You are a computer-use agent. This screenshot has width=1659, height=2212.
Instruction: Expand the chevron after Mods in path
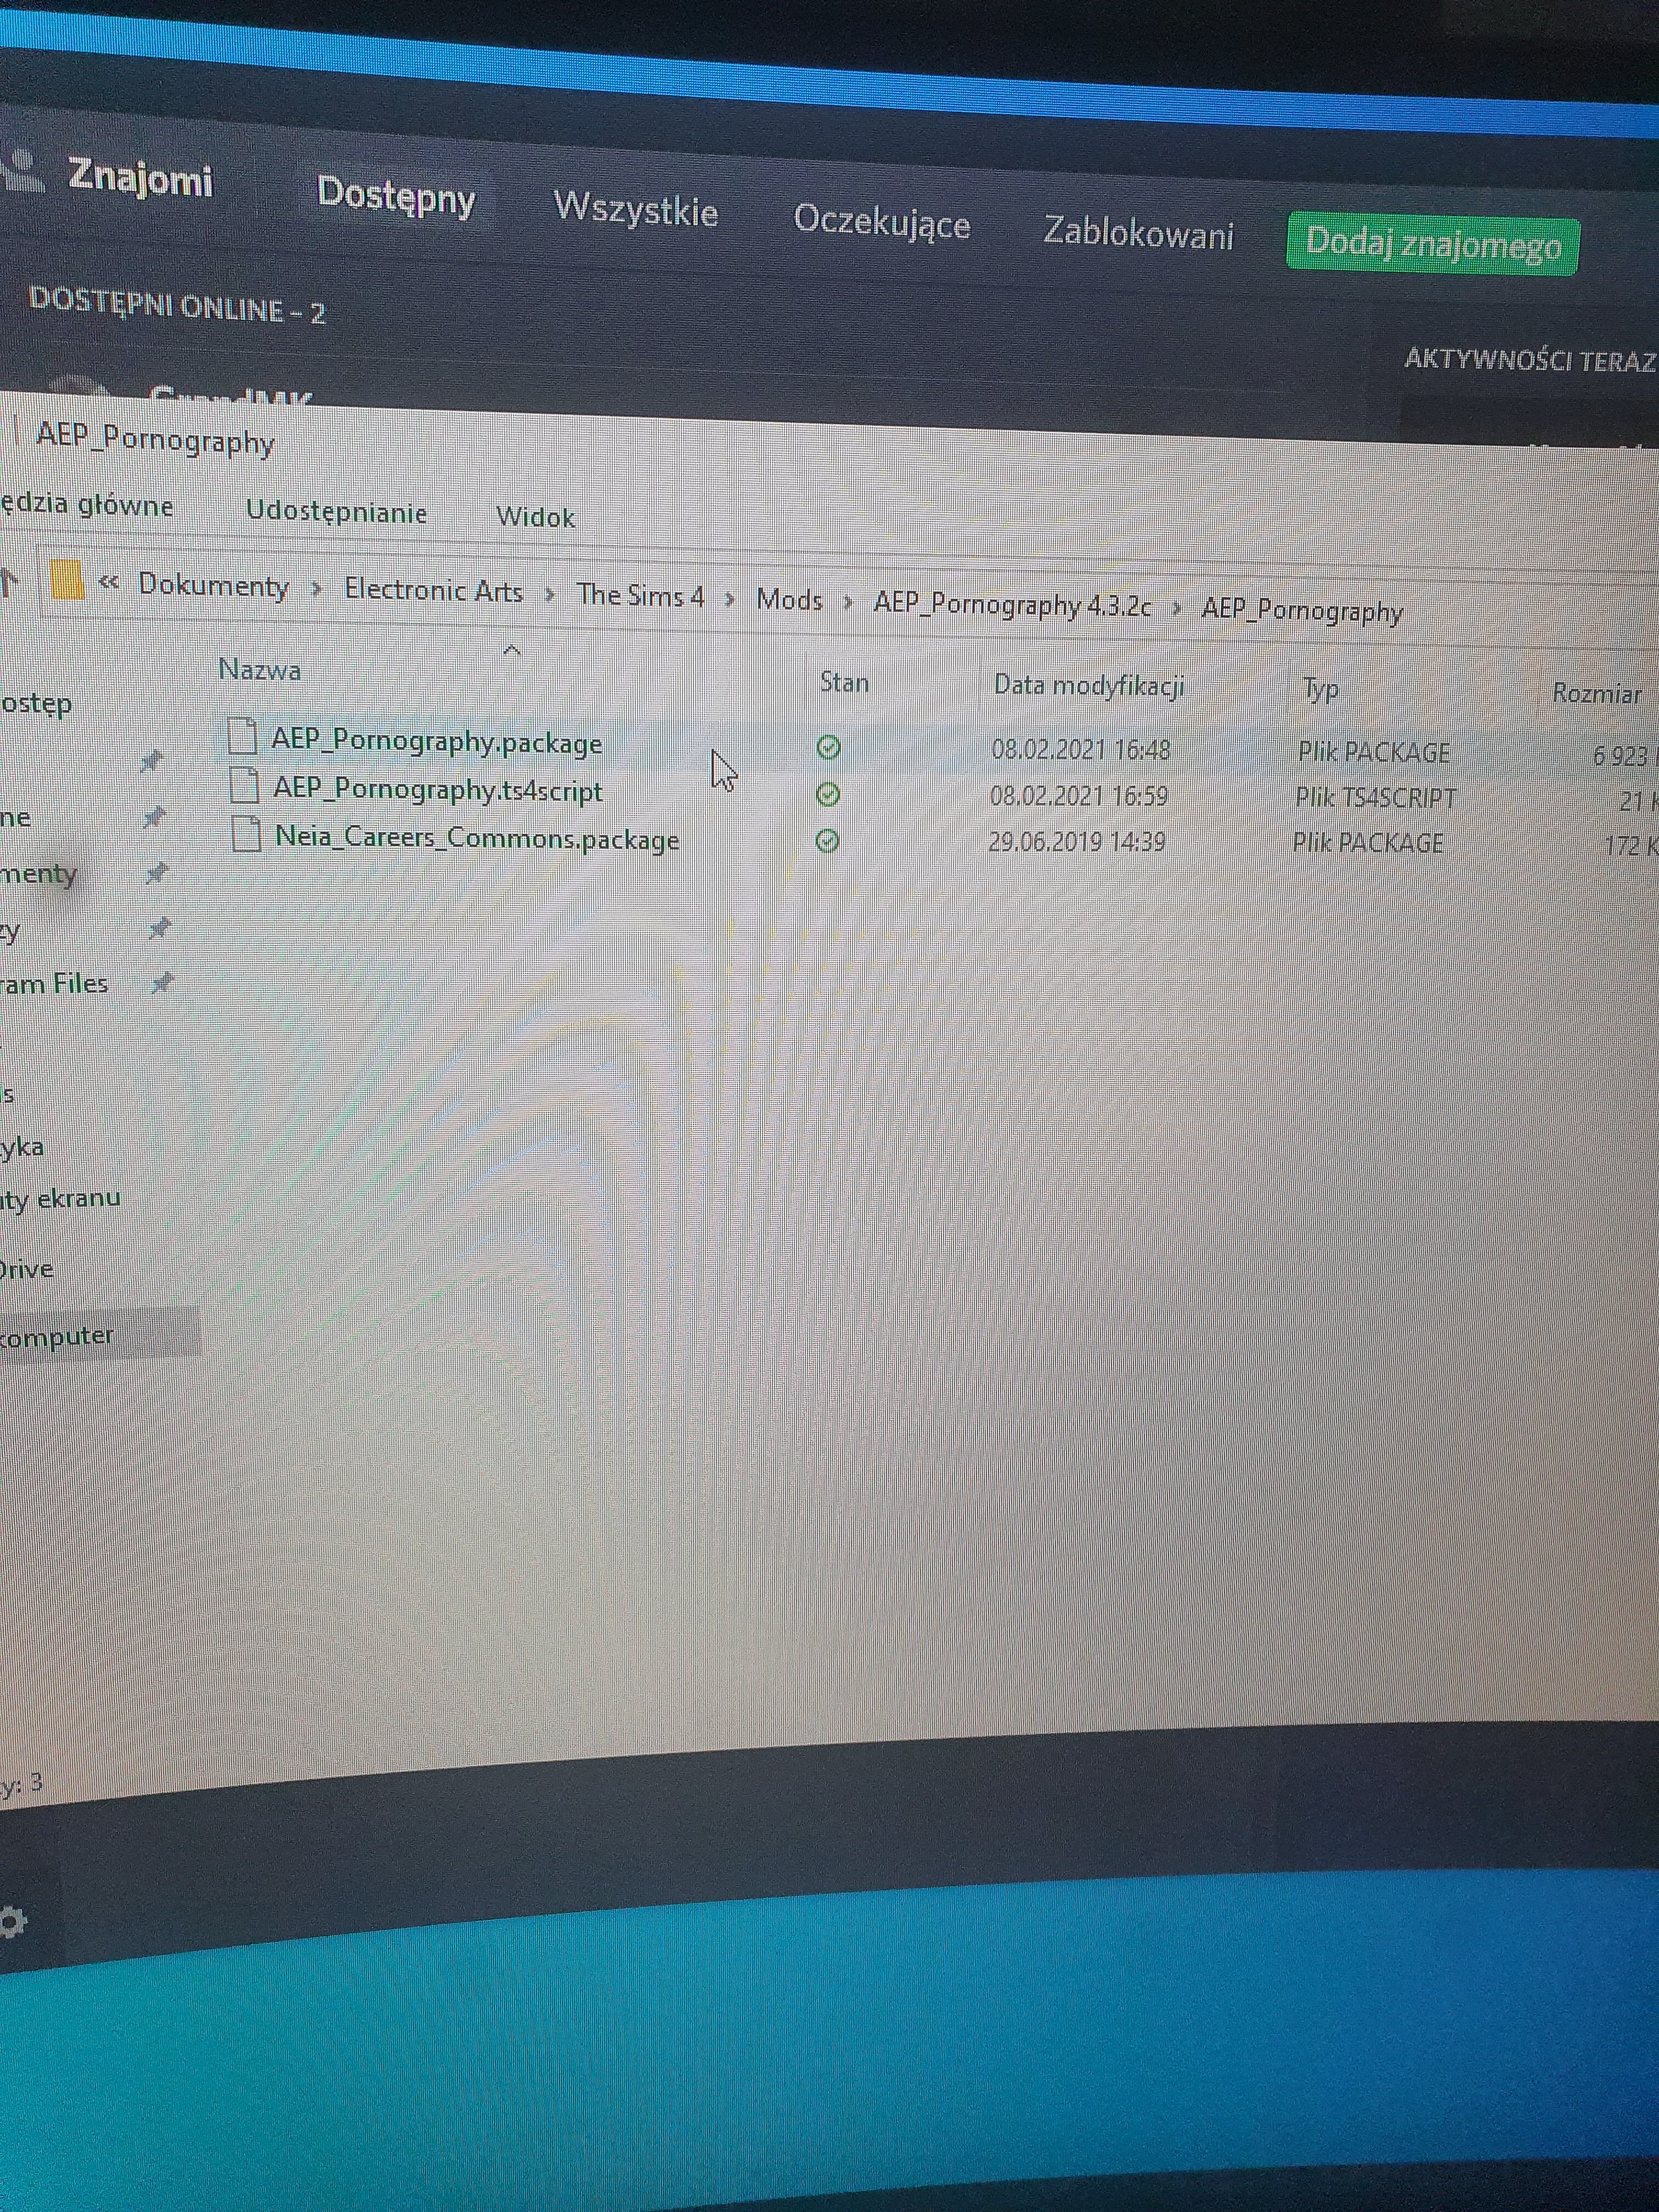pyautogui.click(x=848, y=602)
